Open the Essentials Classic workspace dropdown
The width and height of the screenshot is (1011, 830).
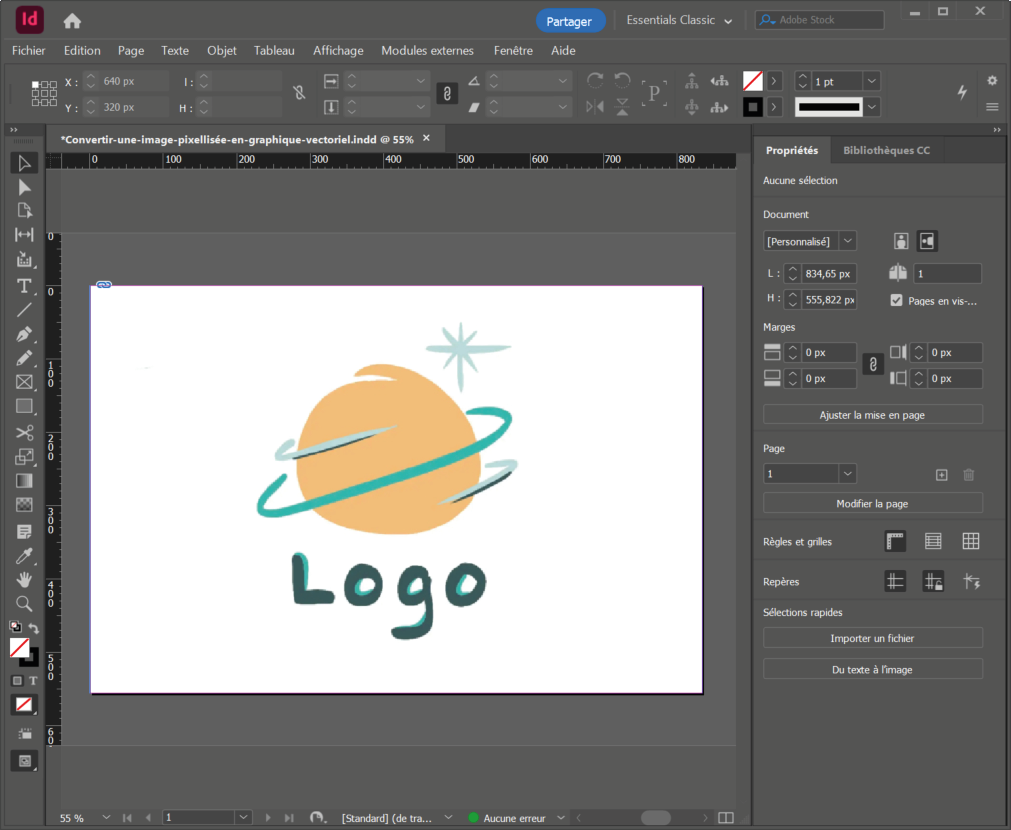pos(679,21)
